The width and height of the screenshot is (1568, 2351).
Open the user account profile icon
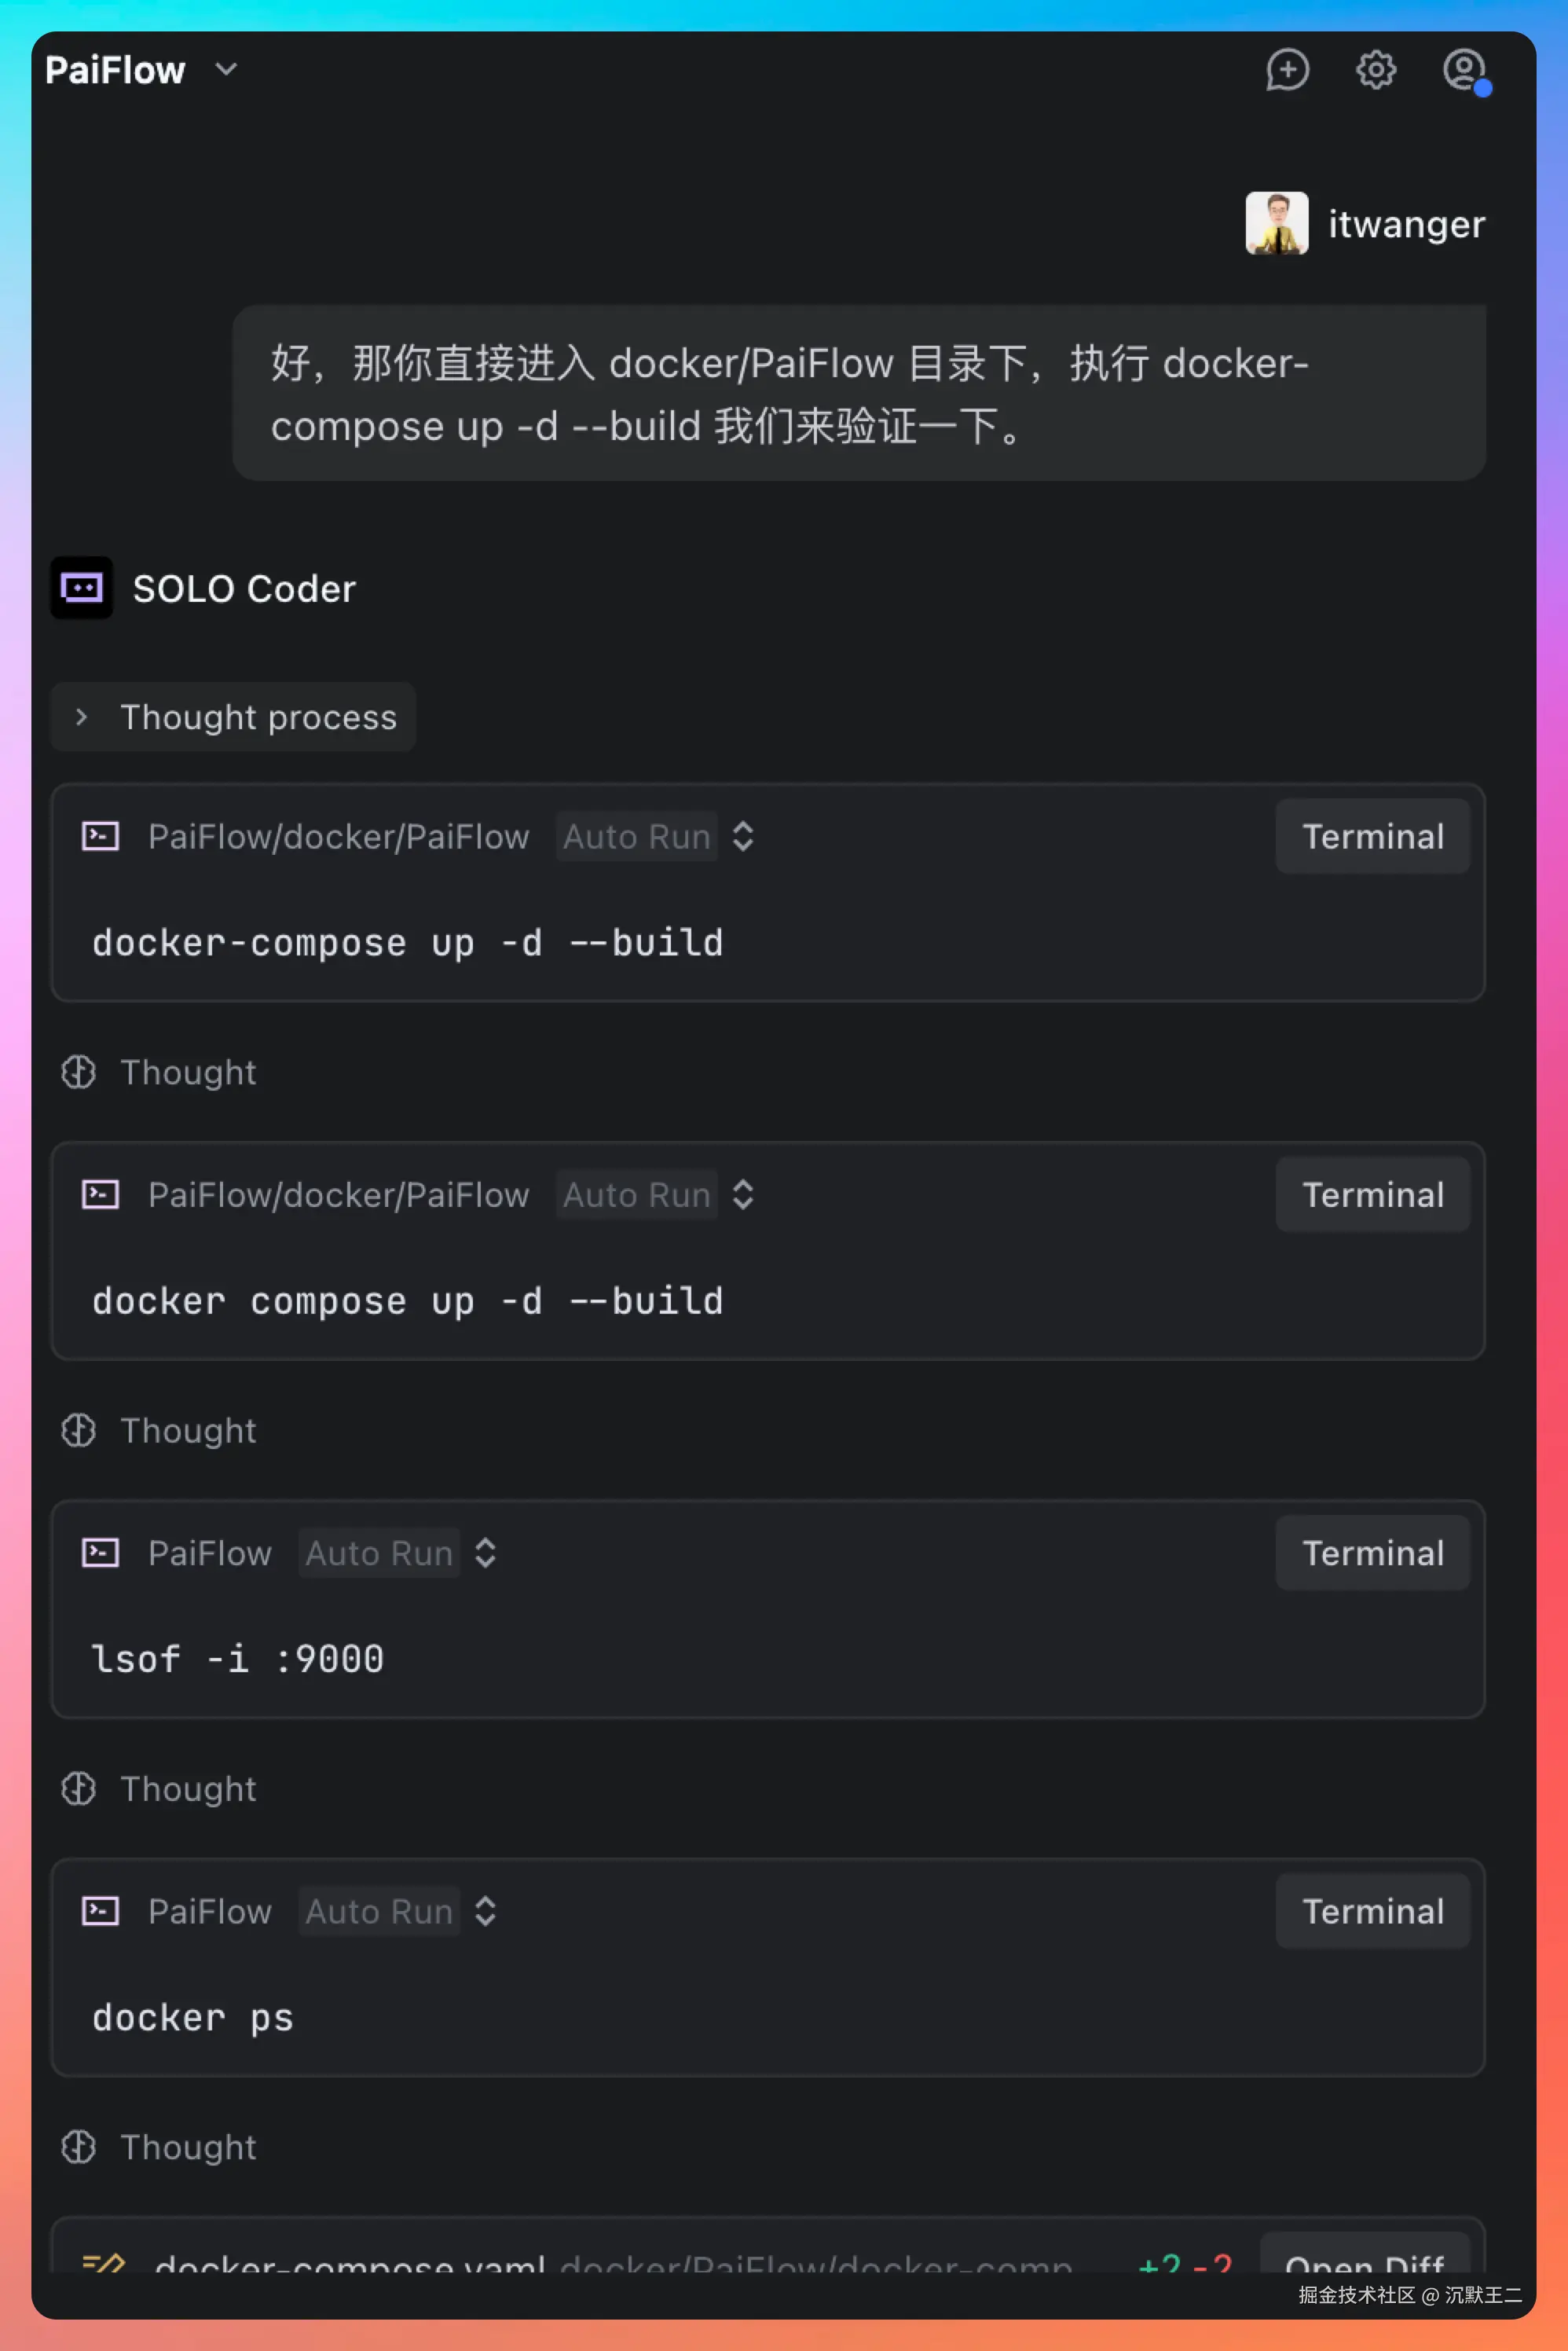tap(1464, 70)
